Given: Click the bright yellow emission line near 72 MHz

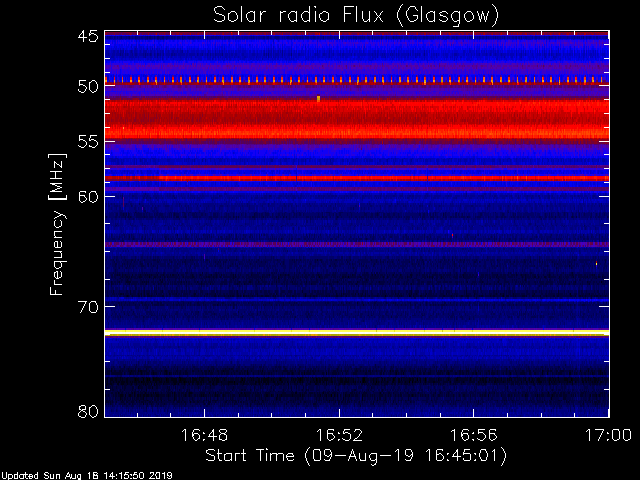Looking at the screenshot, I should [x=357, y=333].
